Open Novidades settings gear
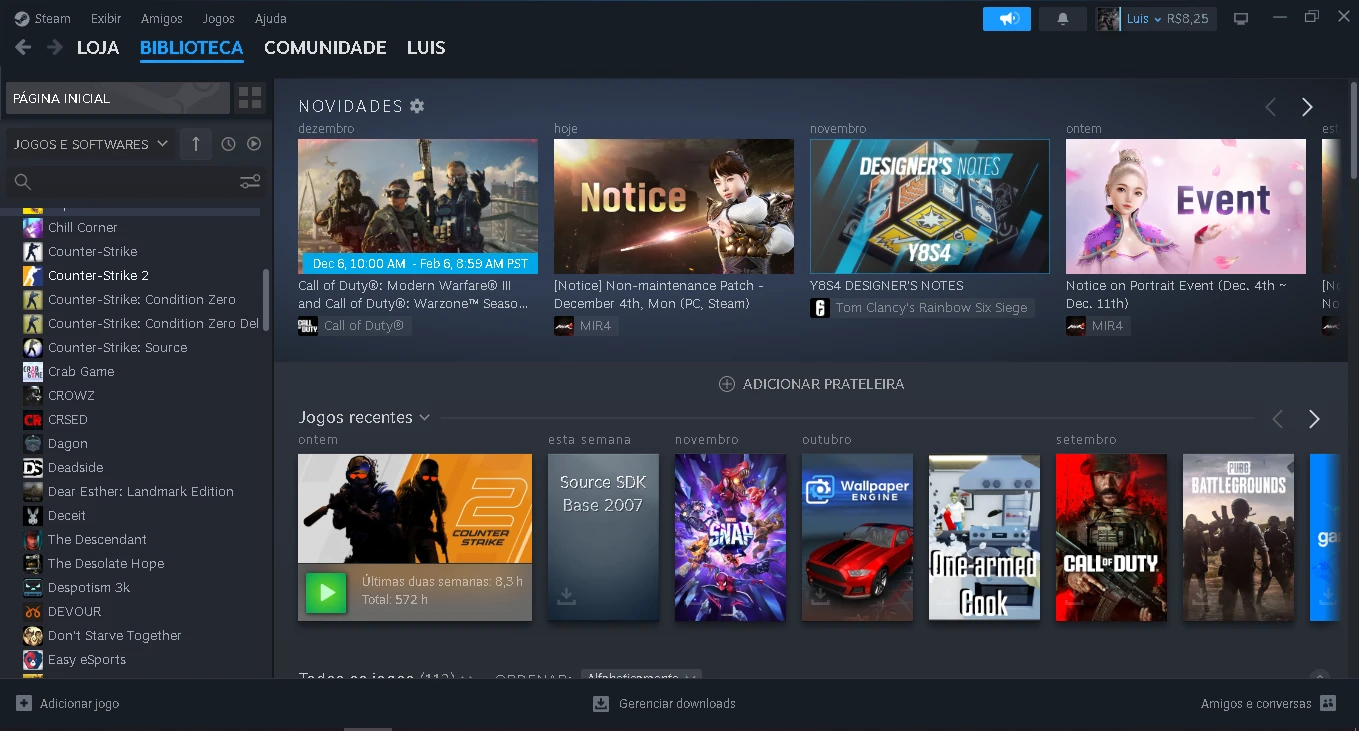Screen dimensions: 1359x731 (417, 106)
